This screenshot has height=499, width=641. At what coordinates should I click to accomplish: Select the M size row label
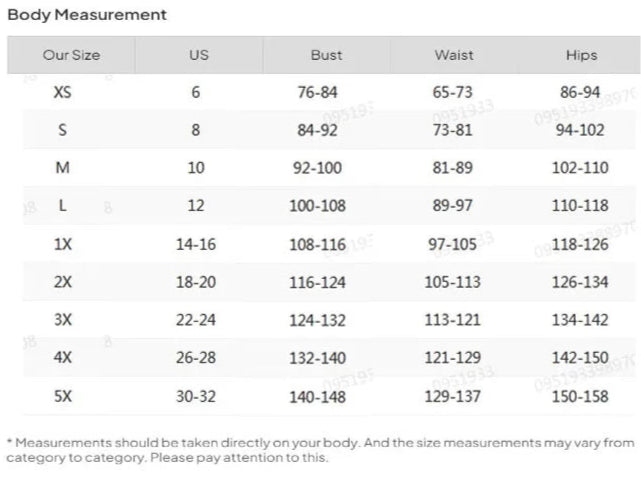point(63,168)
